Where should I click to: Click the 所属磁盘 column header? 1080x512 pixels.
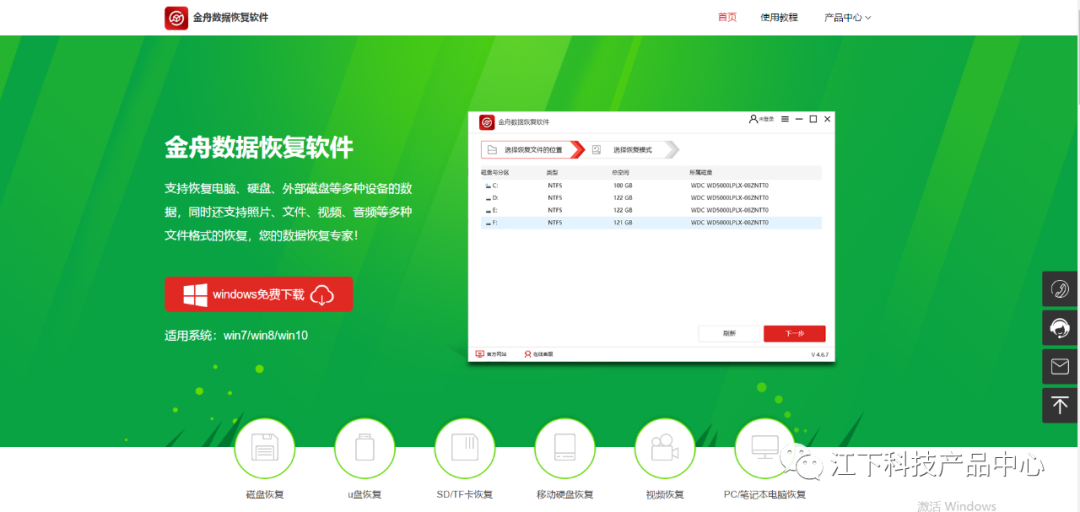click(701, 172)
